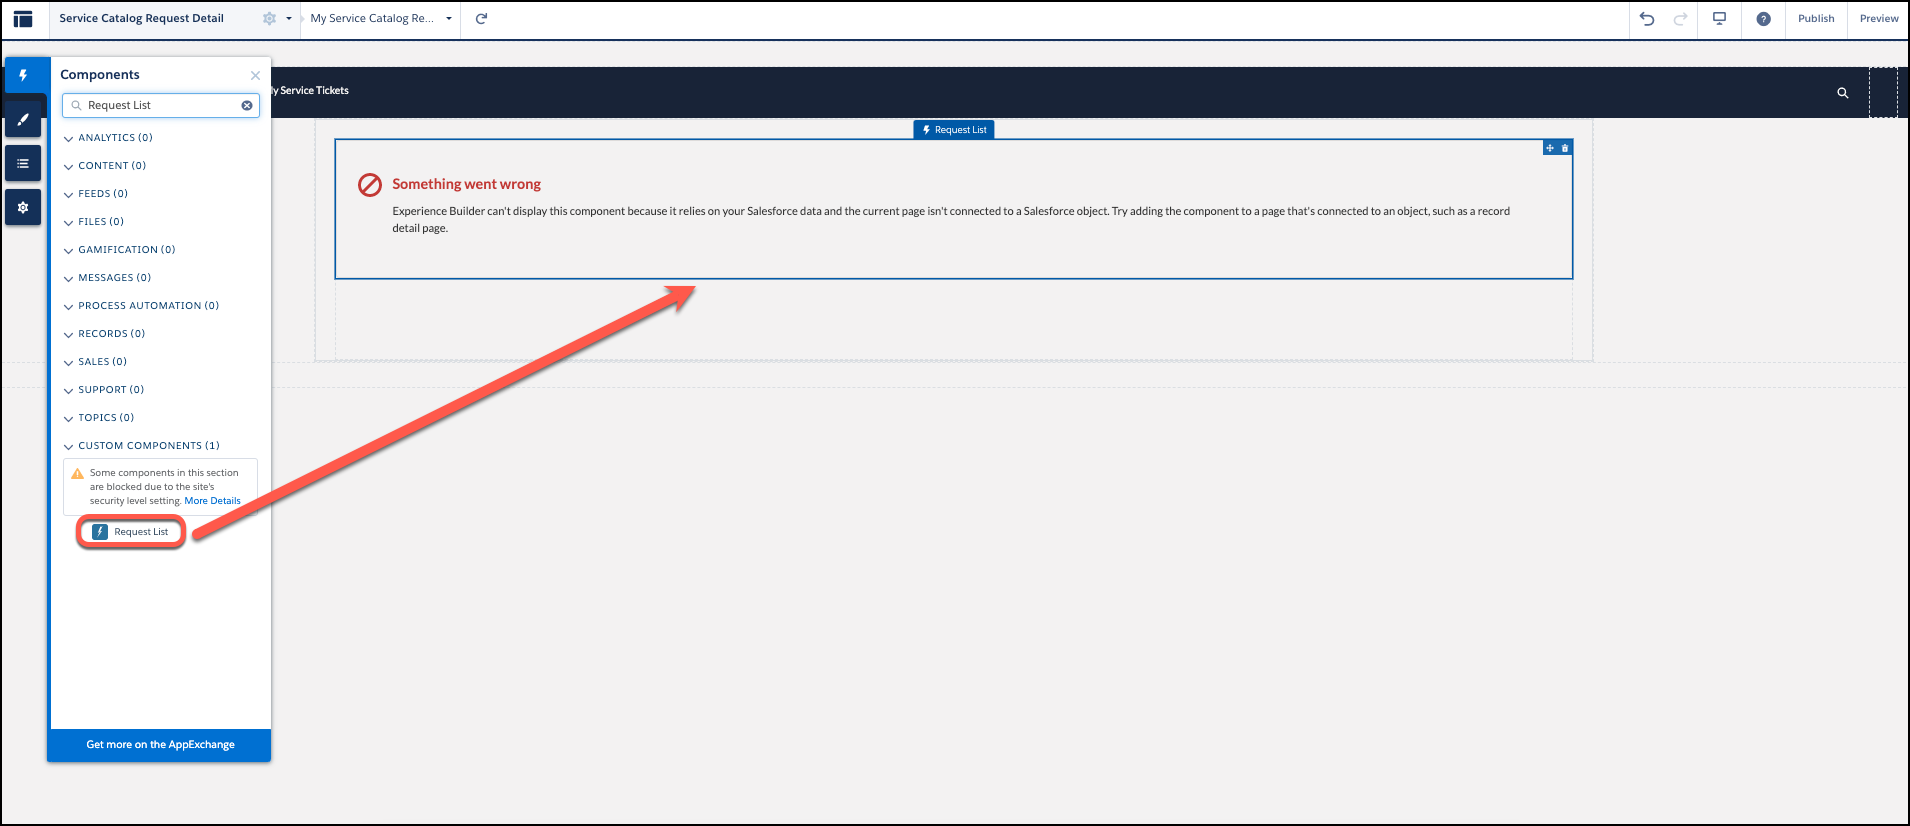1910x826 pixels.
Task: Expand the SUPPORT (0) section
Action: click(105, 390)
